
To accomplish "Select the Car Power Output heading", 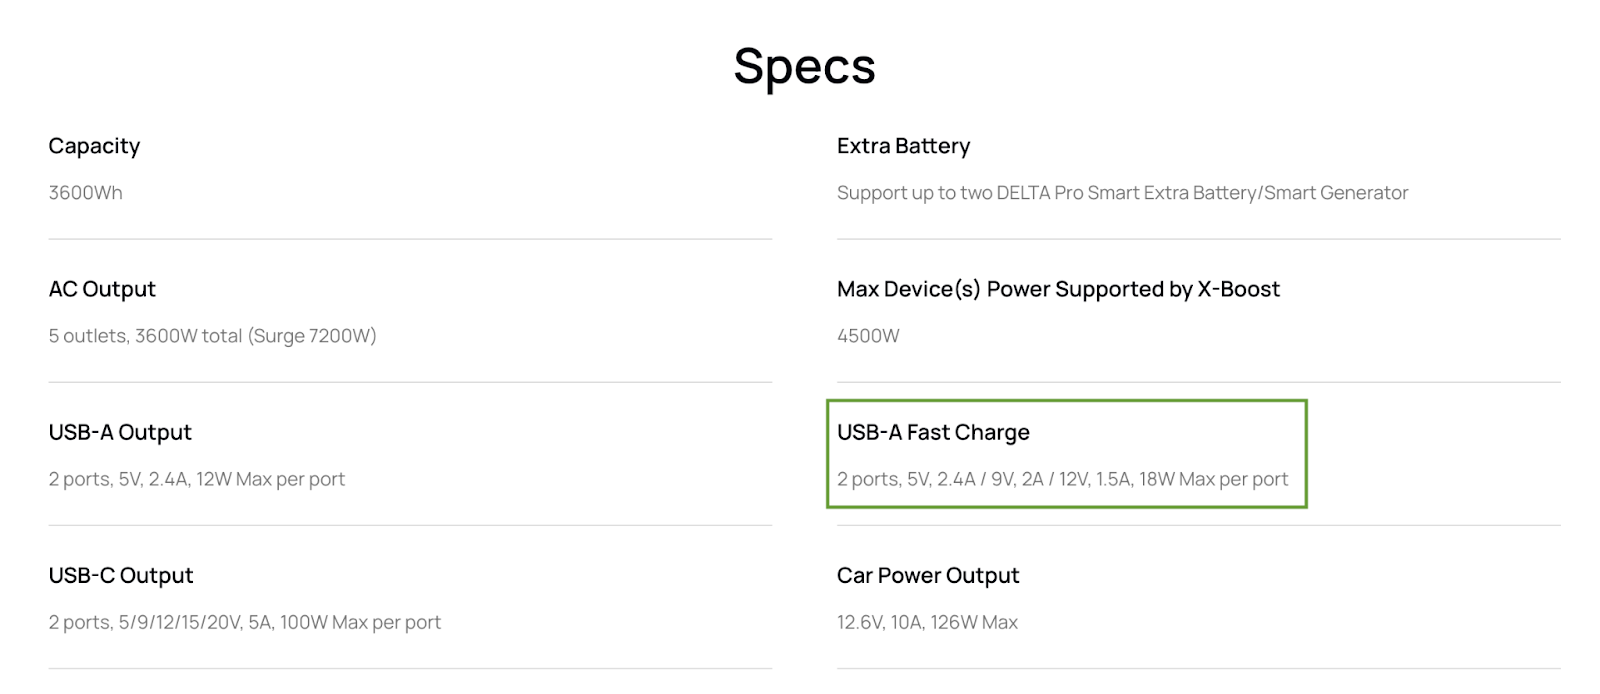I will pyautogui.click(x=928, y=575).
